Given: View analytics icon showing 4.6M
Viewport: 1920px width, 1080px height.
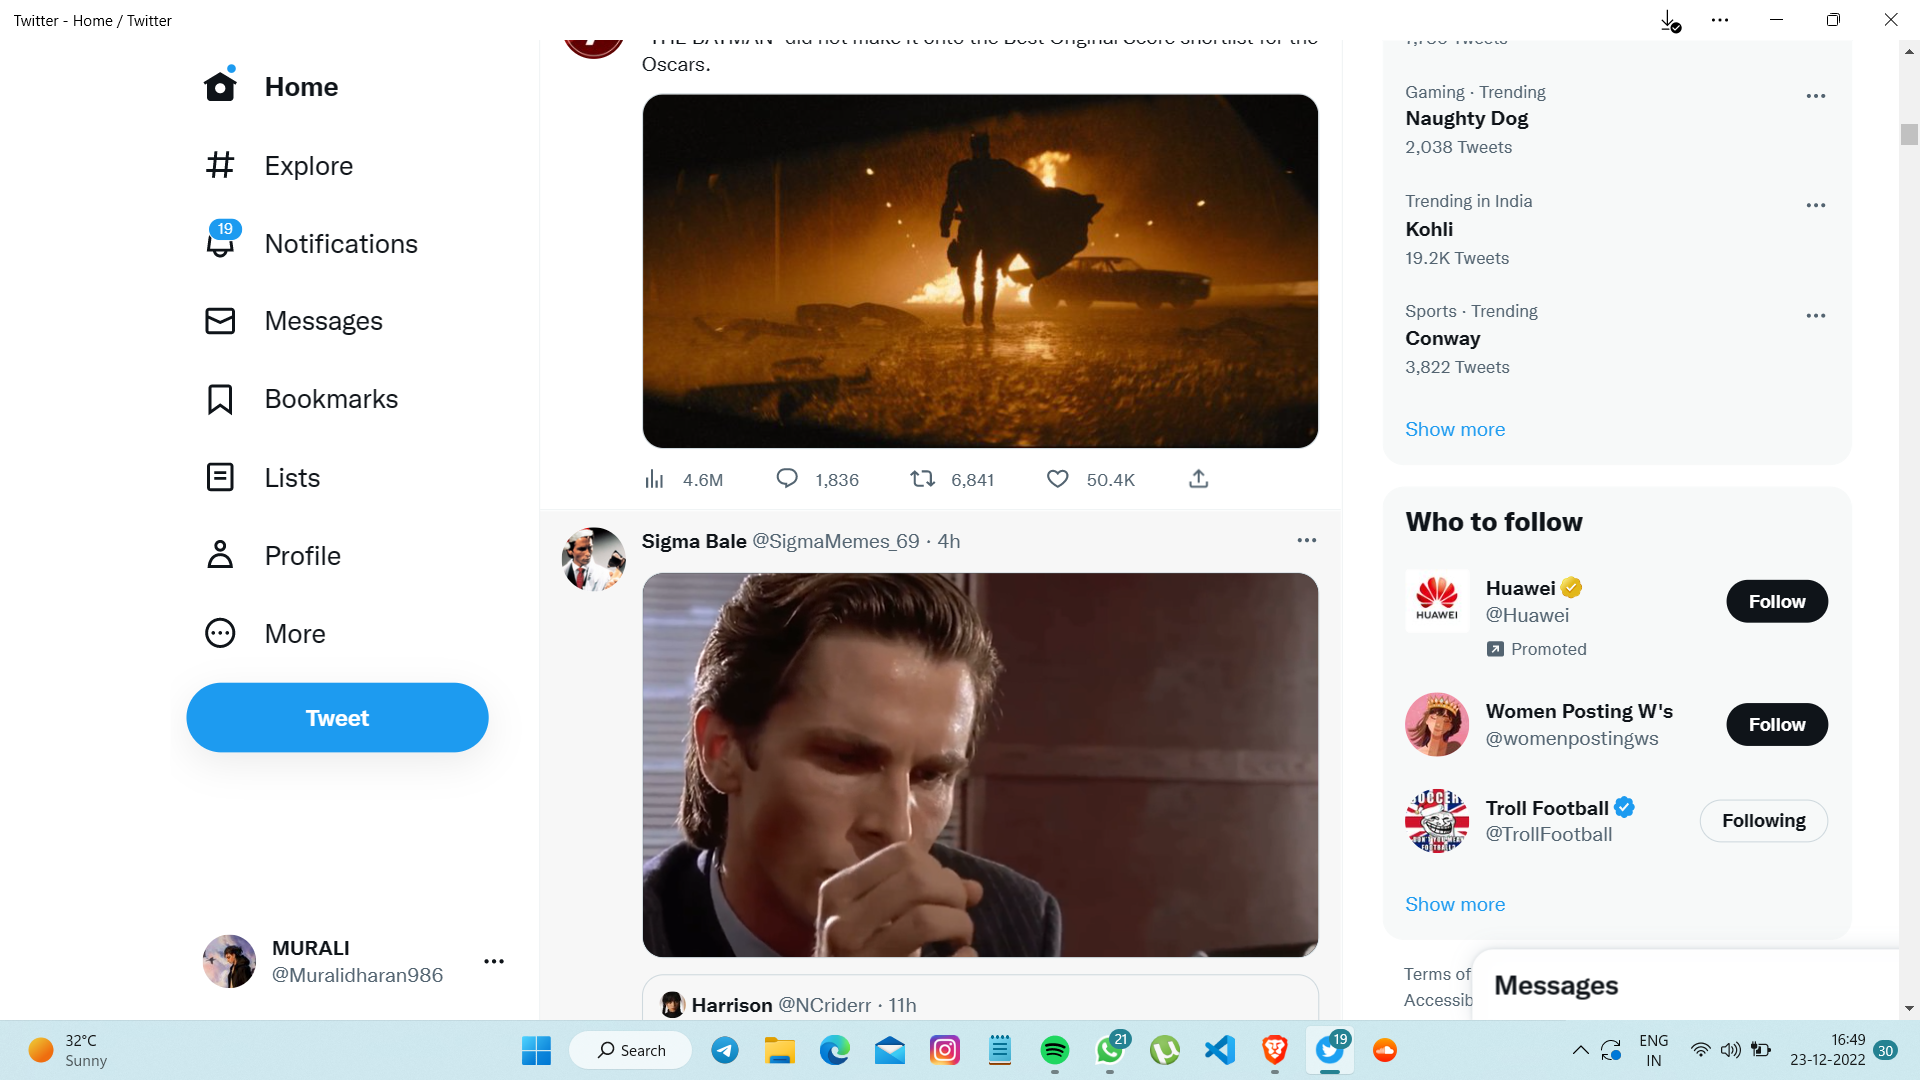Looking at the screenshot, I should [x=654, y=479].
